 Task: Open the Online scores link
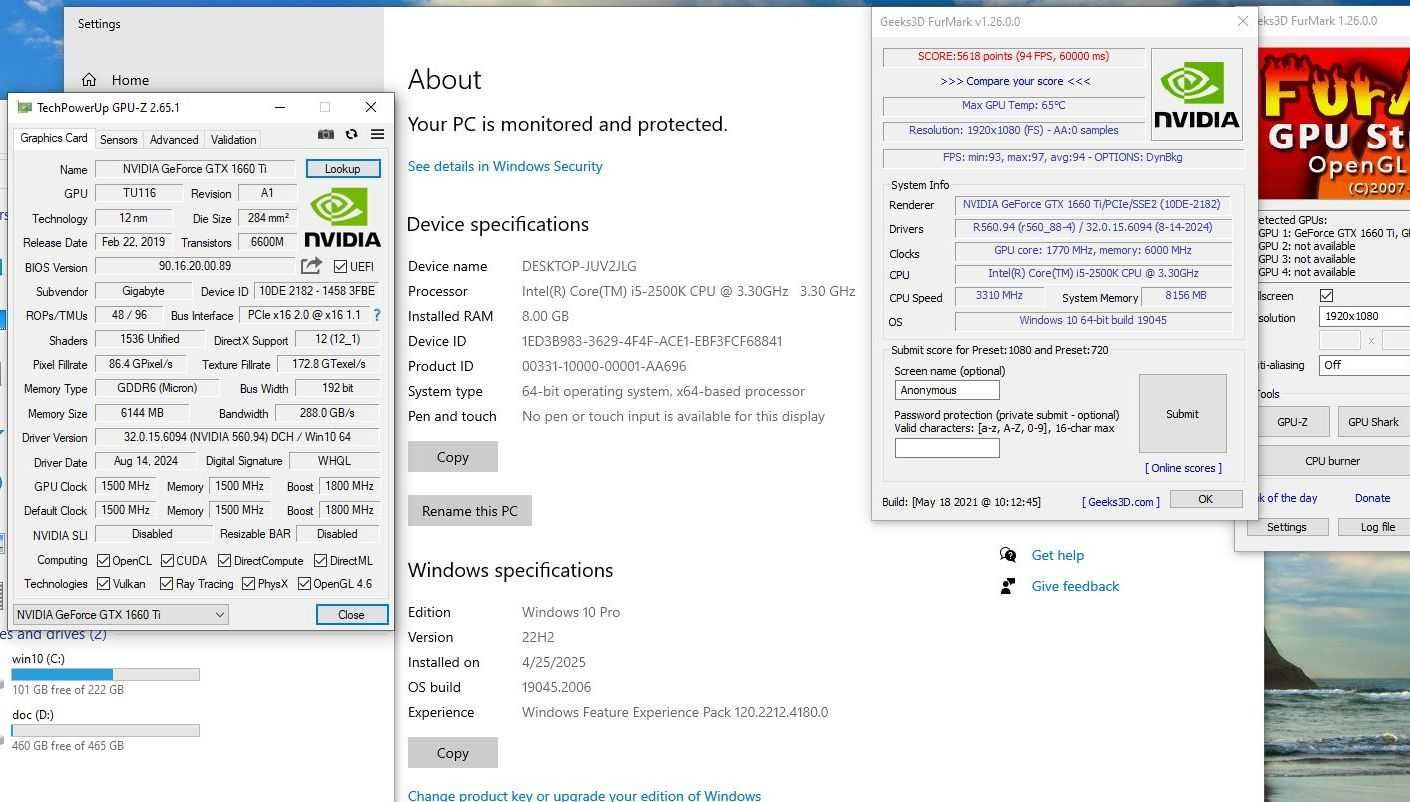click(x=1183, y=468)
